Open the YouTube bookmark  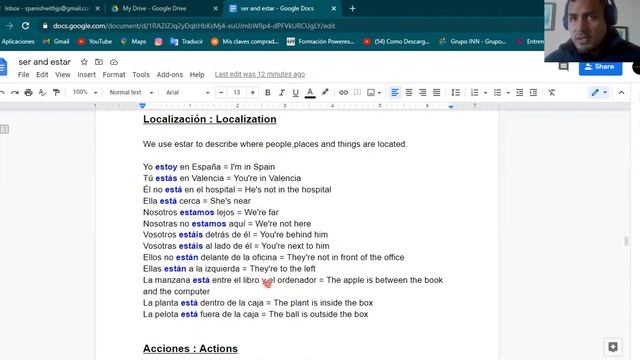point(95,42)
